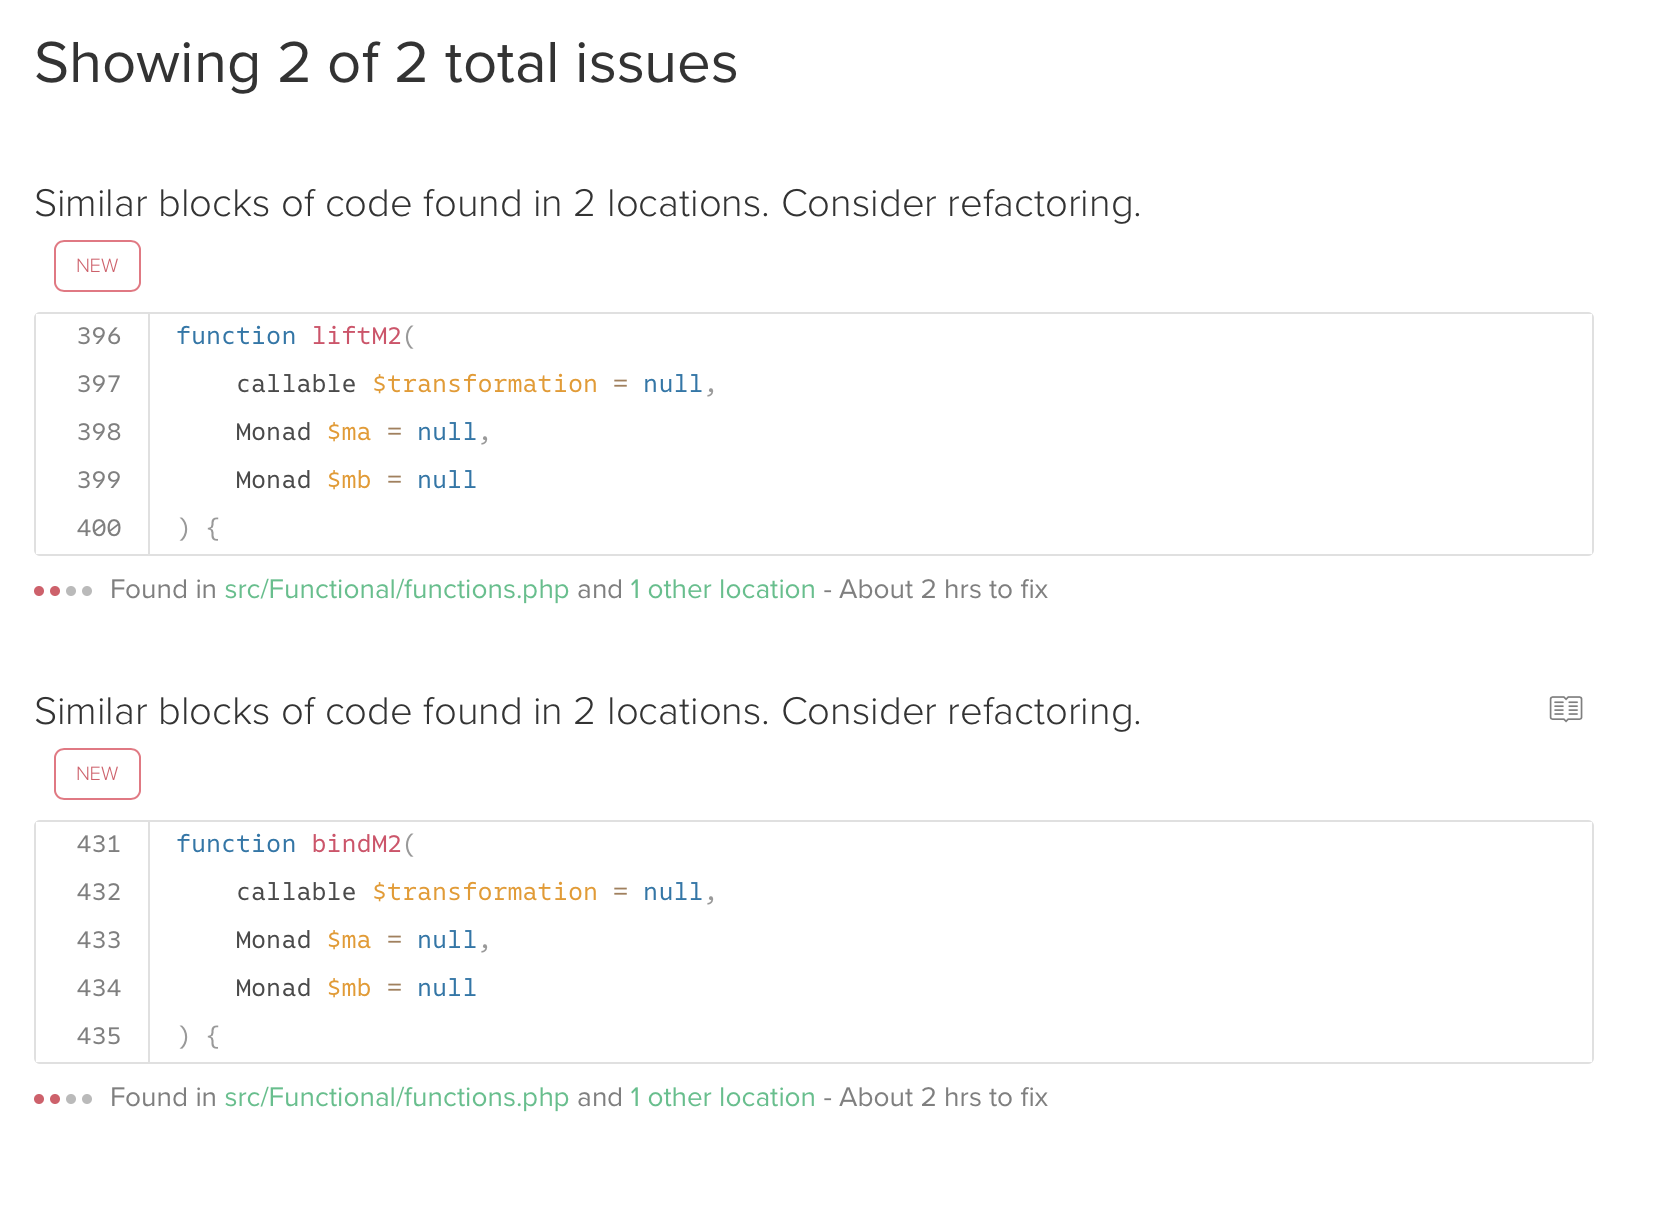Click line number 431 in the gutter
The width and height of the screenshot is (1676, 1218).
(99, 845)
